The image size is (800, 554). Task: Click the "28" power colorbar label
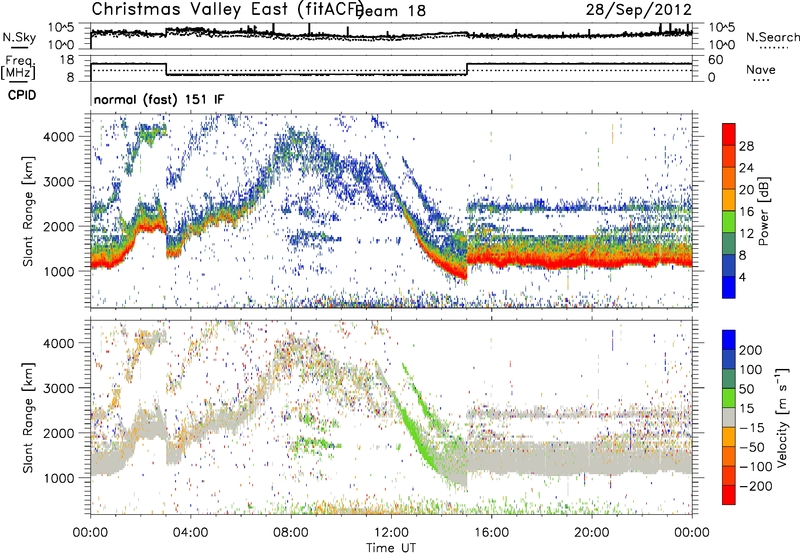point(746,147)
